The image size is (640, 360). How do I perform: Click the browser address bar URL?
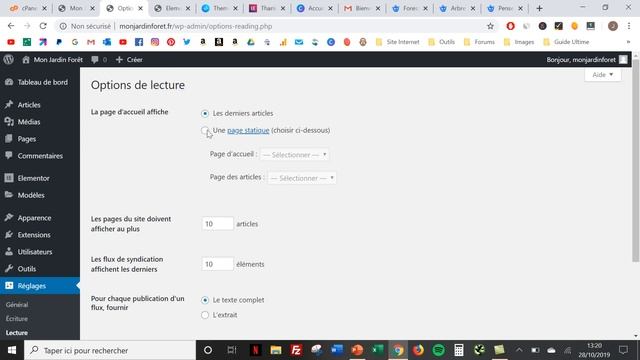click(x=196, y=26)
